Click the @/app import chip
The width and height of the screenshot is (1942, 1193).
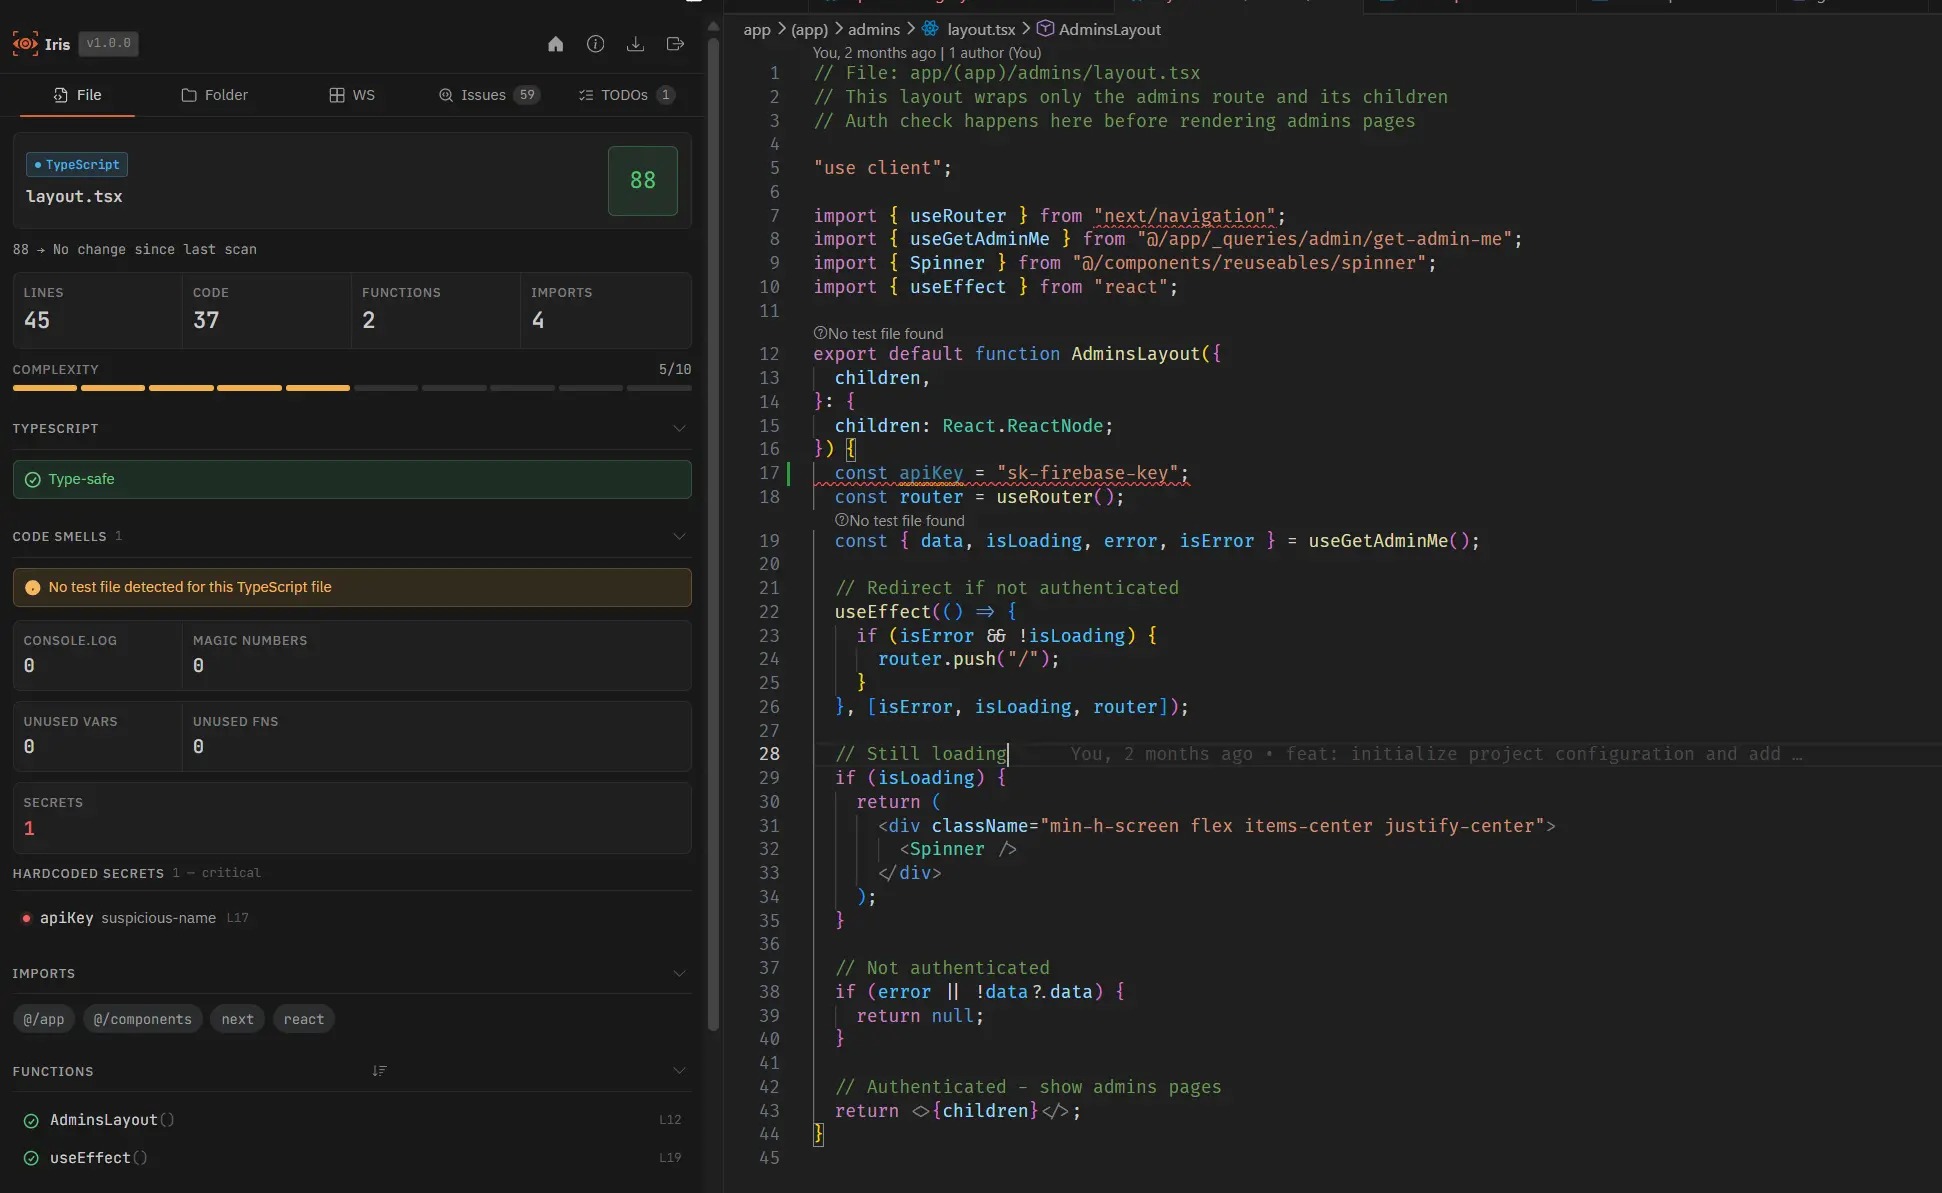[x=44, y=1019]
